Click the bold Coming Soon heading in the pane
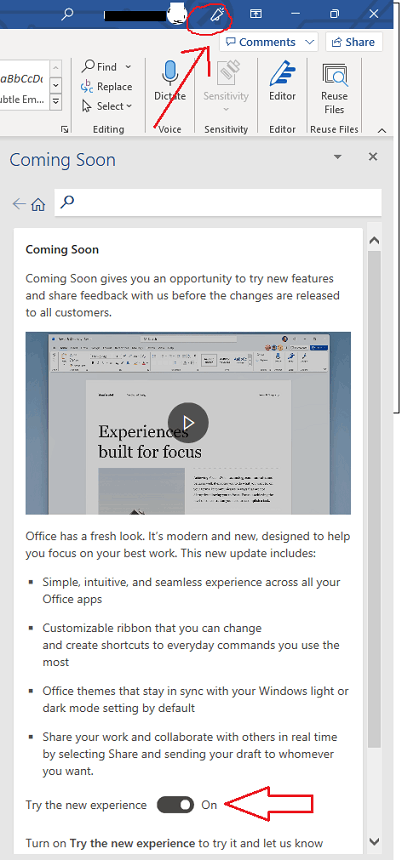This screenshot has height=860, width=402. [62, 250]
